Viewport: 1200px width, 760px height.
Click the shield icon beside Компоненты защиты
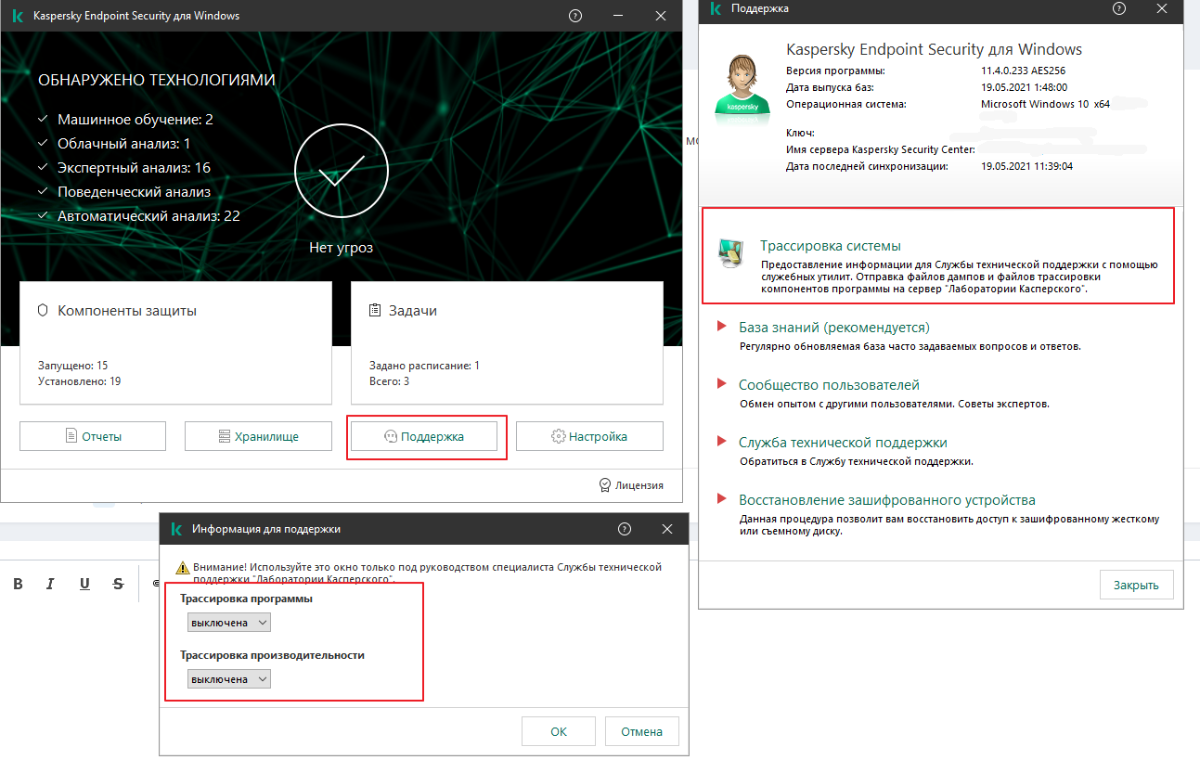click(43, 311)
